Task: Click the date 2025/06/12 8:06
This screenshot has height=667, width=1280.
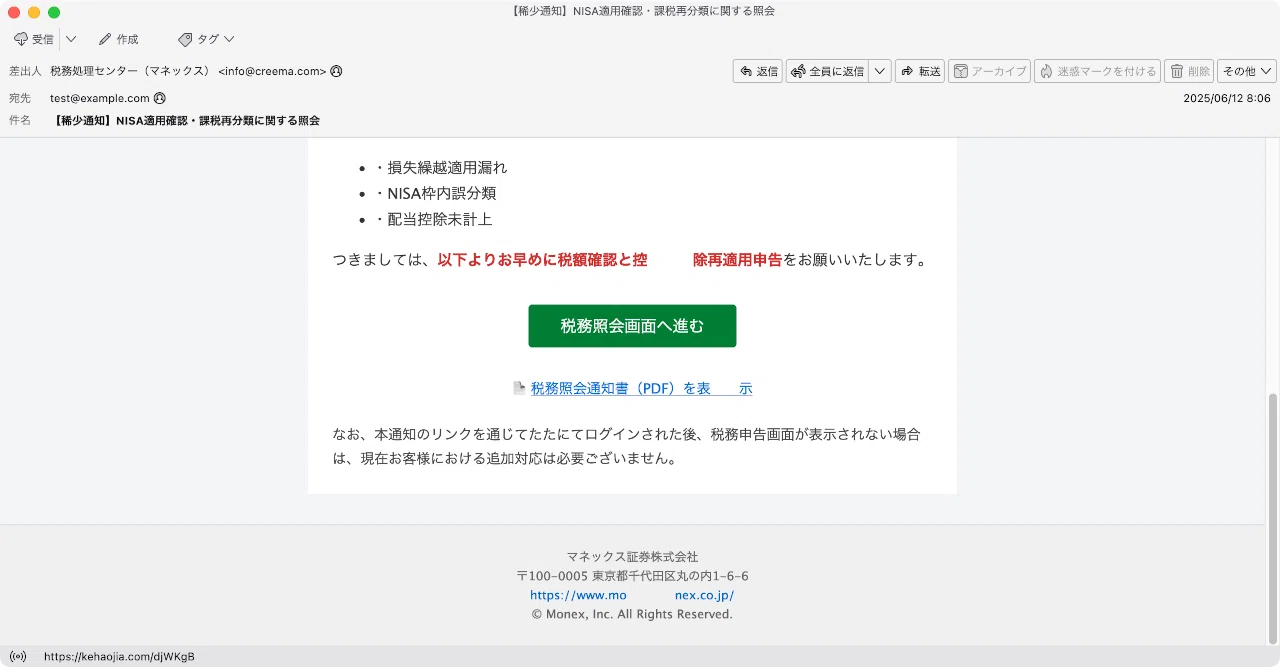Action: (x=1227, y=98)
